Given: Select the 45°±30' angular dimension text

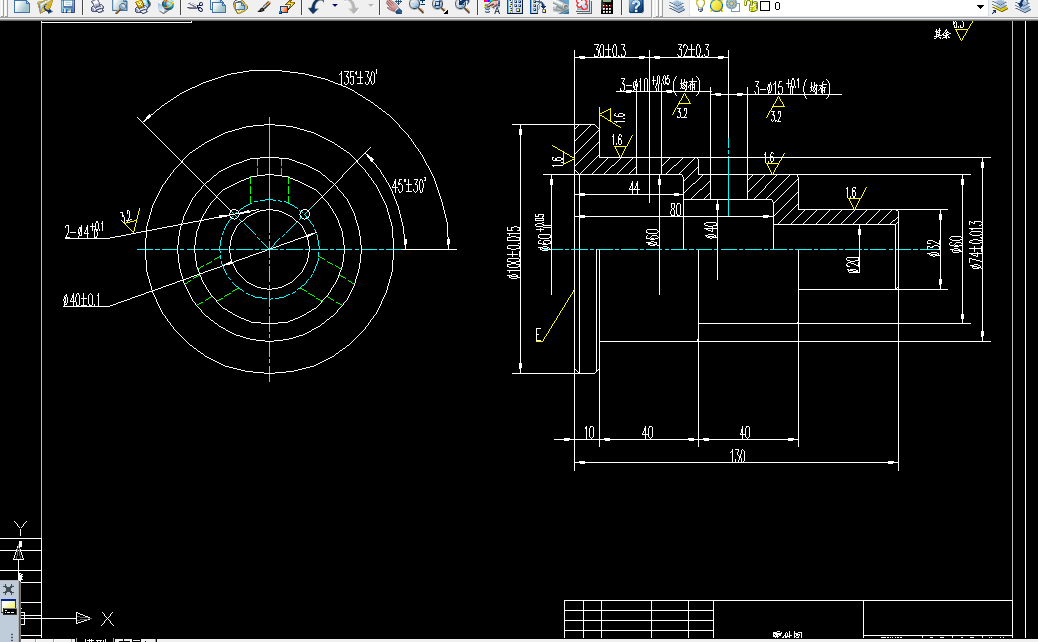Looking at the screenshot, I should coord(408,185).
